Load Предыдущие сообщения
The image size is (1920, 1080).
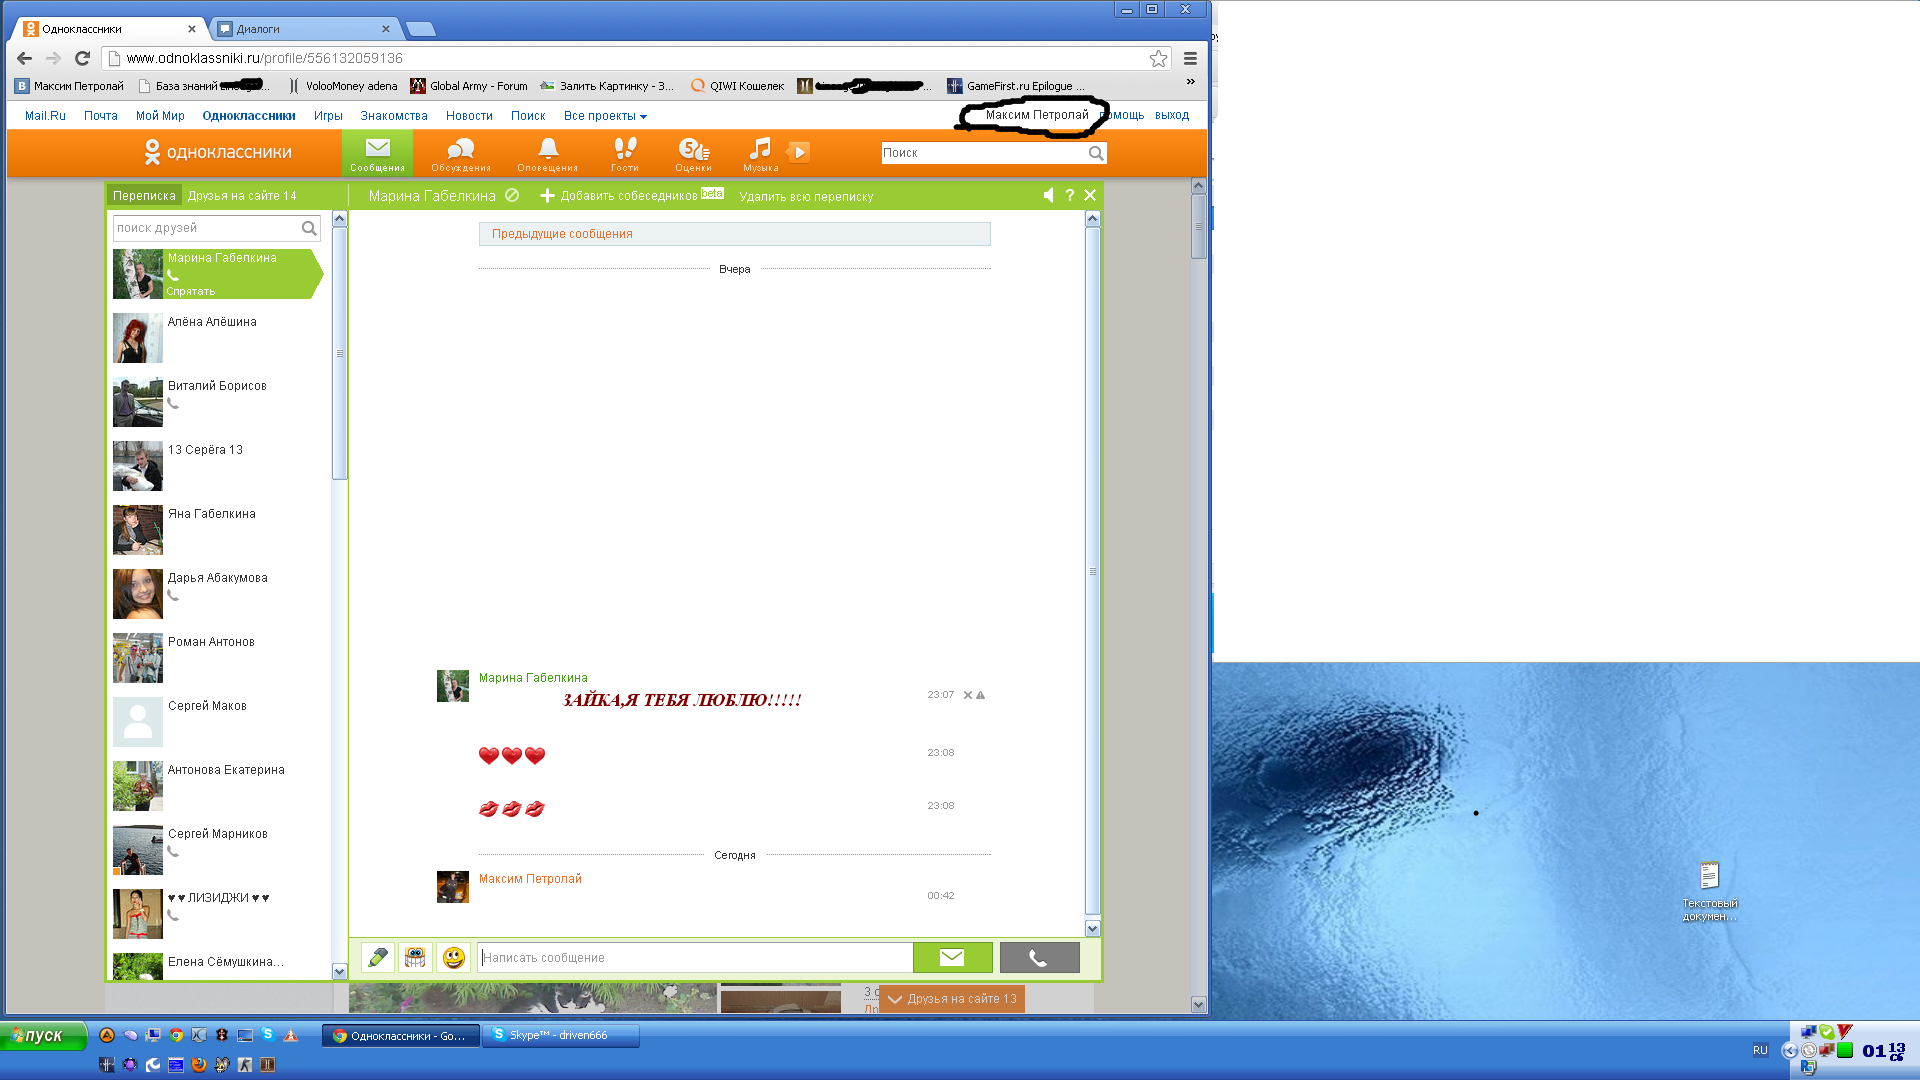click(x=562, y=234)
